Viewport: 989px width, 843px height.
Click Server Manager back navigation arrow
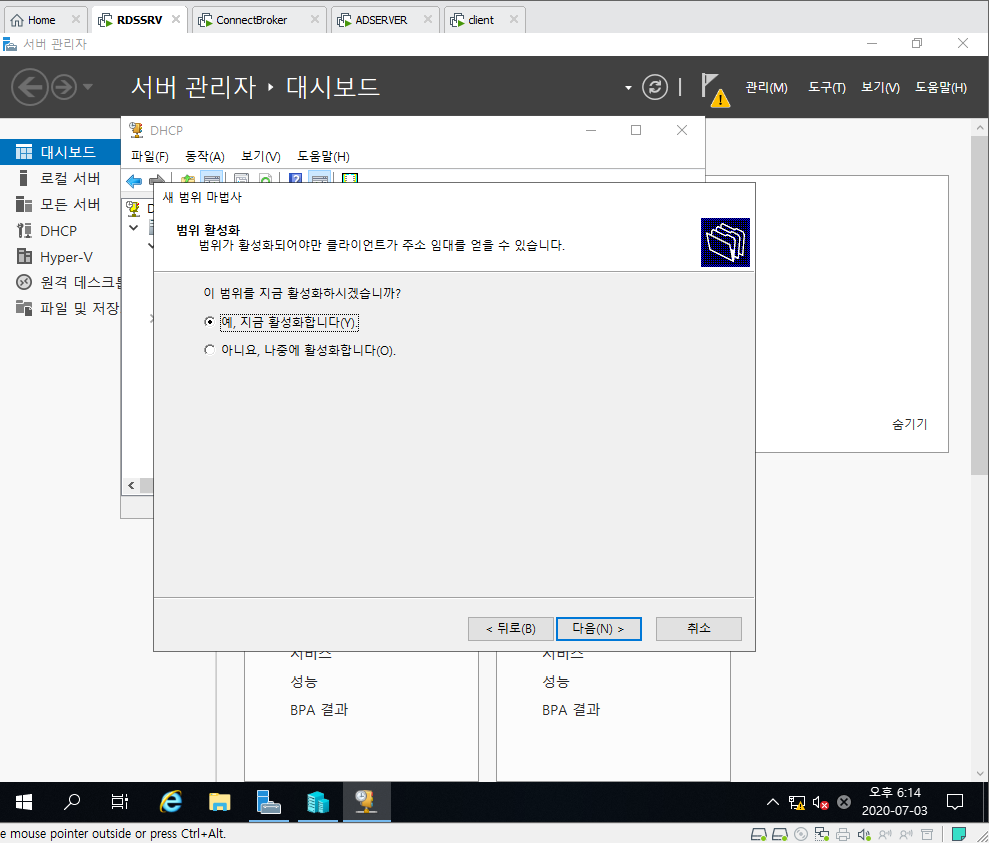30,87
